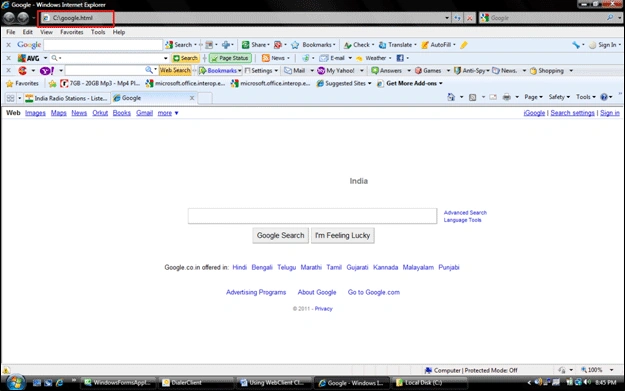
Task: Open the Favorites star button
Action: [23, 83]
